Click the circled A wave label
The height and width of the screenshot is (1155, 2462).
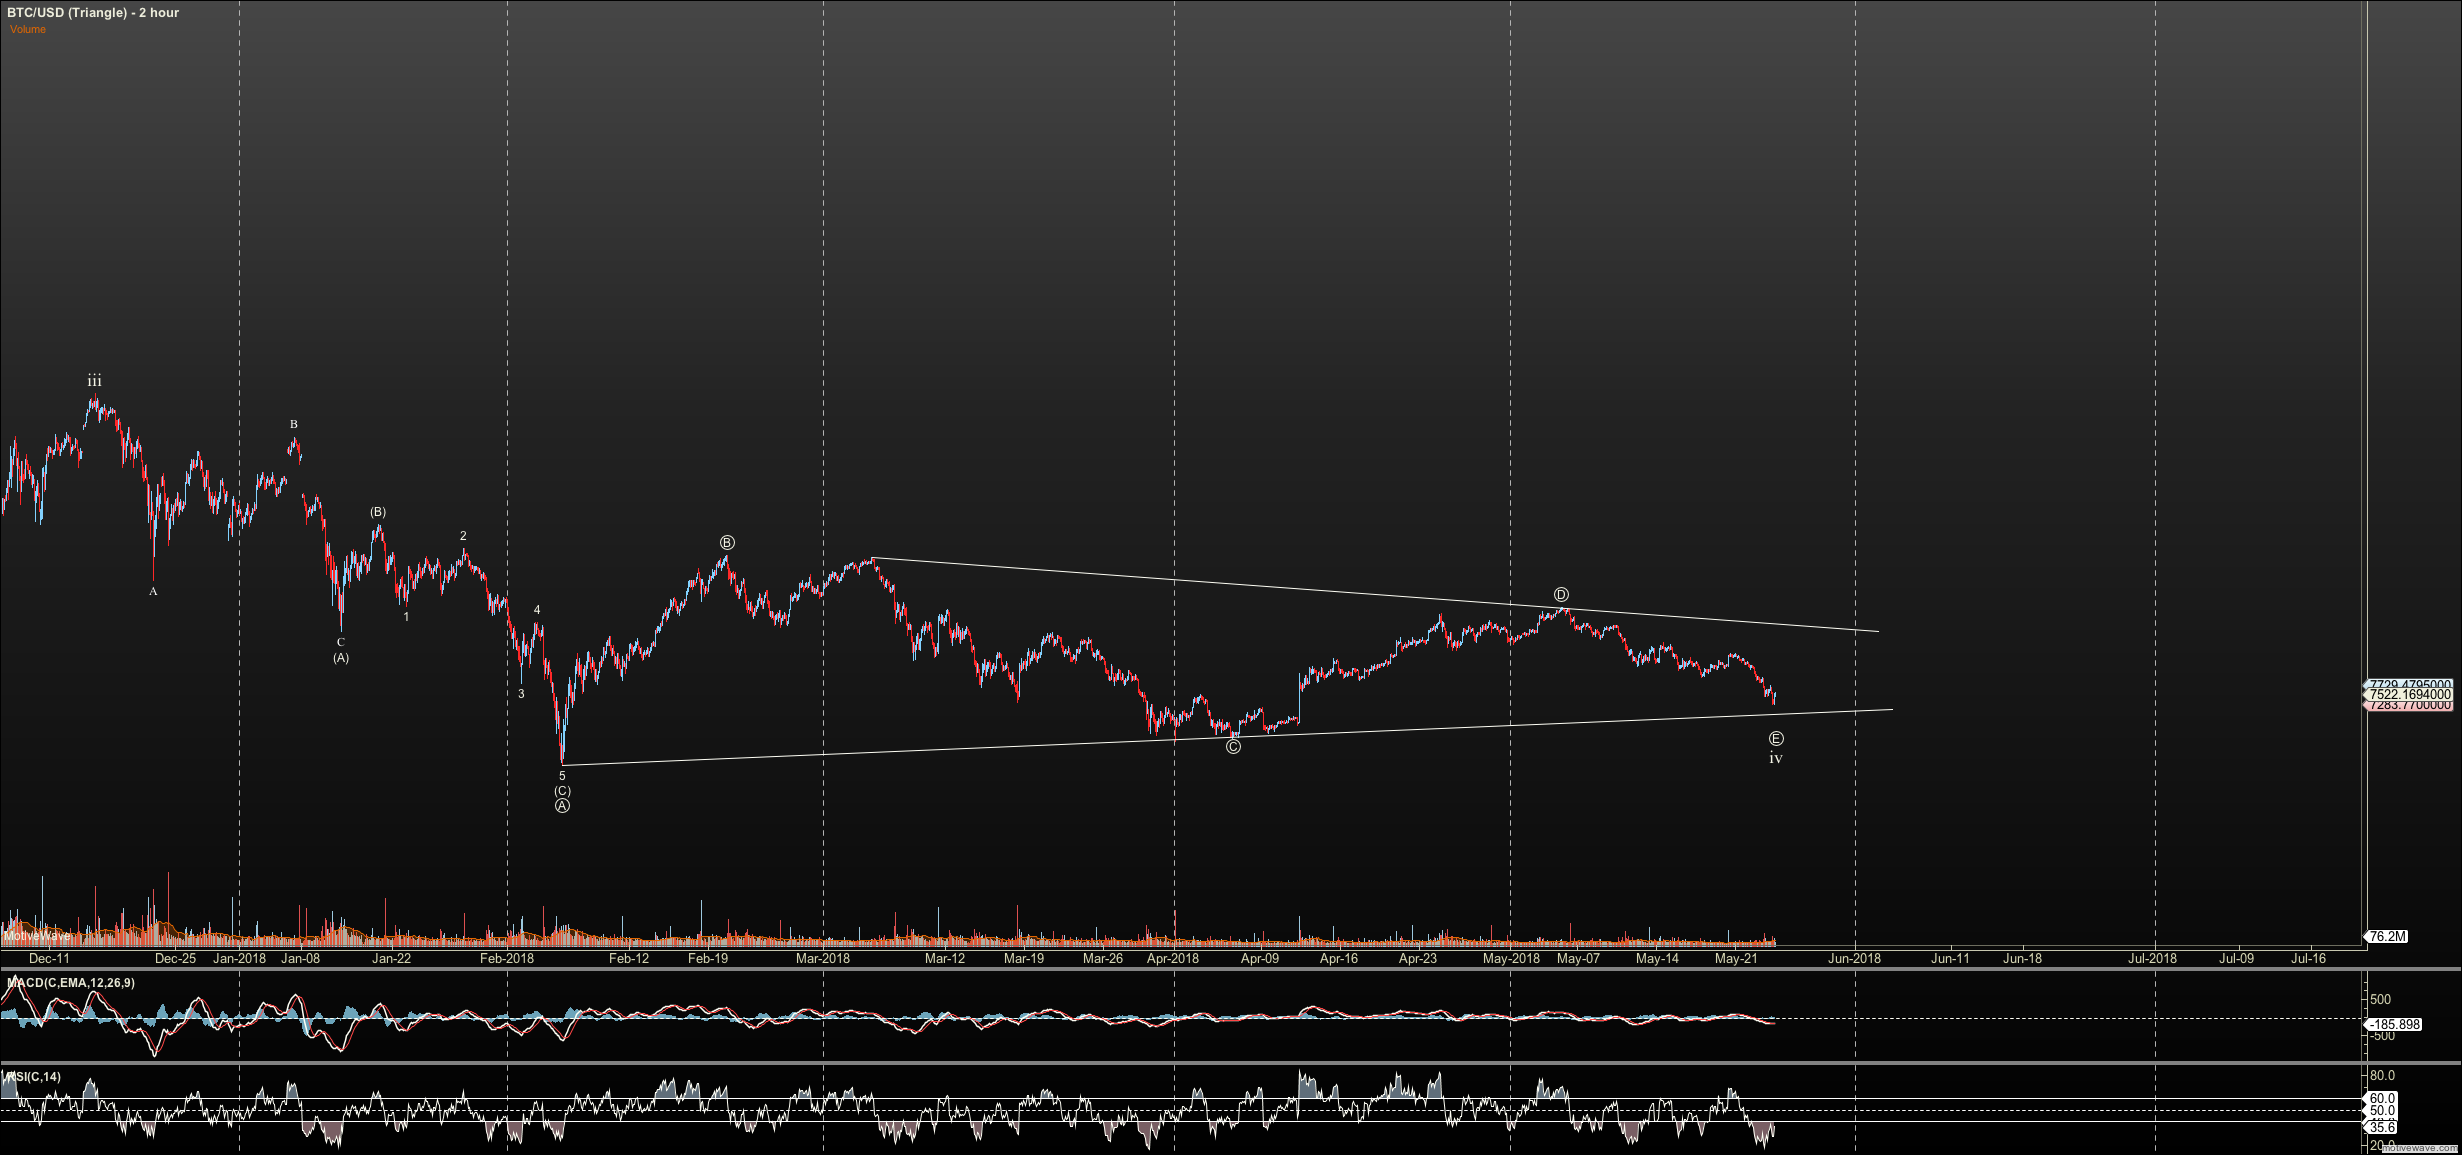562,806
